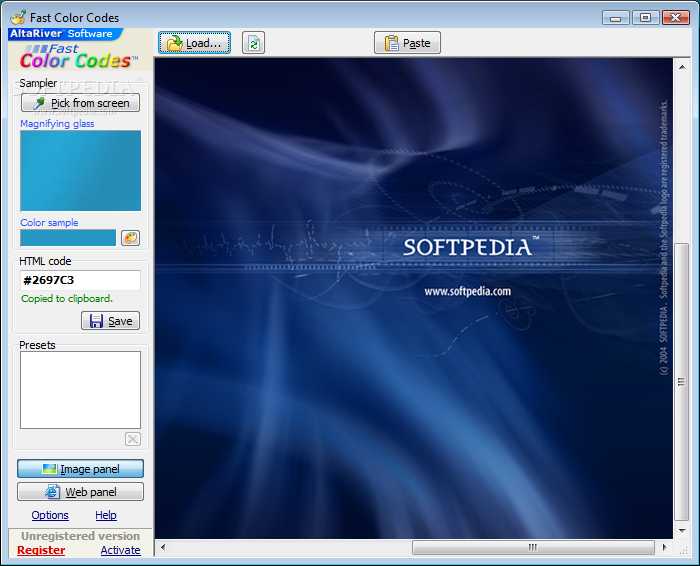Save the current color code
Screen dimensions: 700x566
tap(110, 321)
